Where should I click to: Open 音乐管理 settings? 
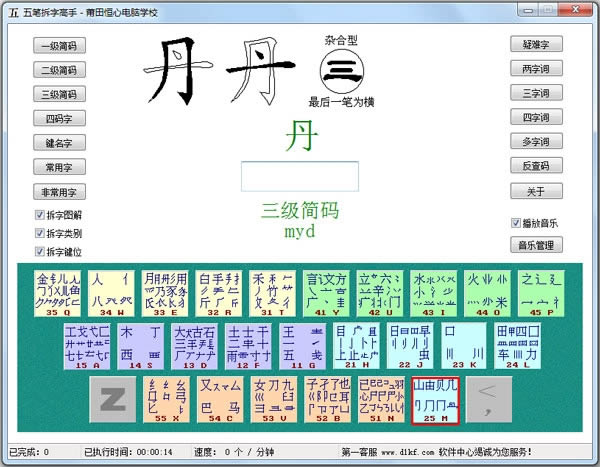point(536,245)
